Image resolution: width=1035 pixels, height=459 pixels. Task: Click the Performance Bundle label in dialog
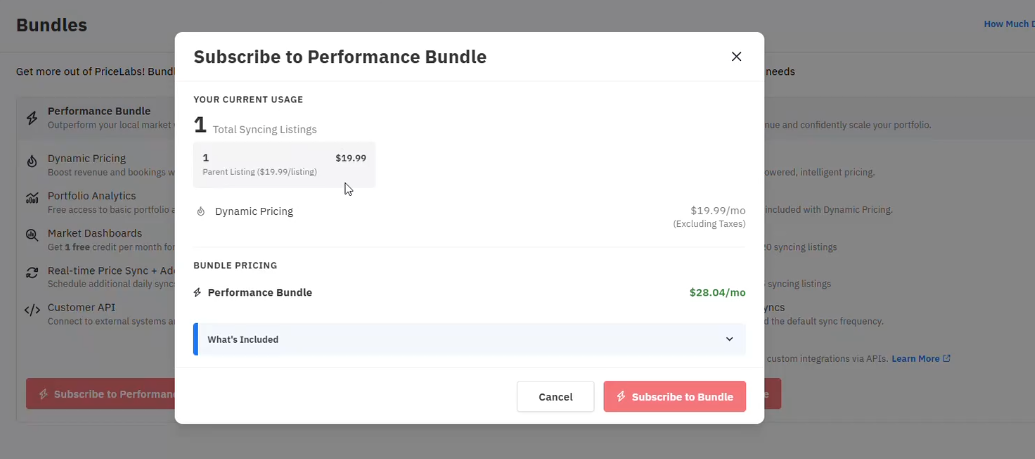(260, 293)
